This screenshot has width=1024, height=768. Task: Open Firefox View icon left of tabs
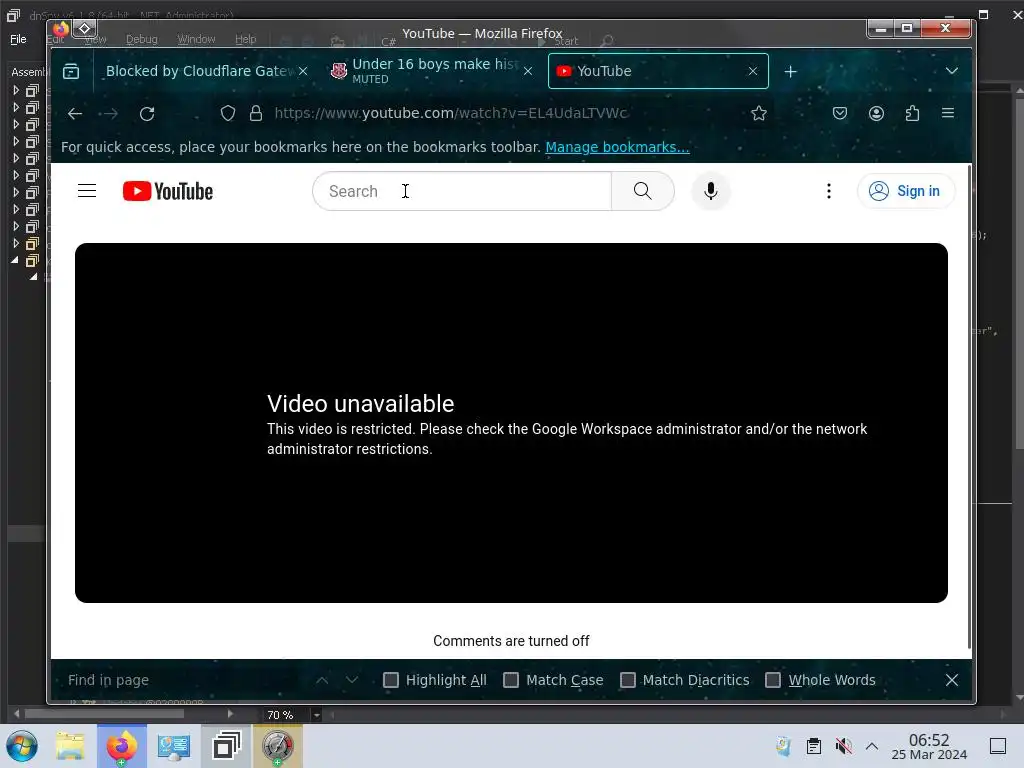pos(71,71)
